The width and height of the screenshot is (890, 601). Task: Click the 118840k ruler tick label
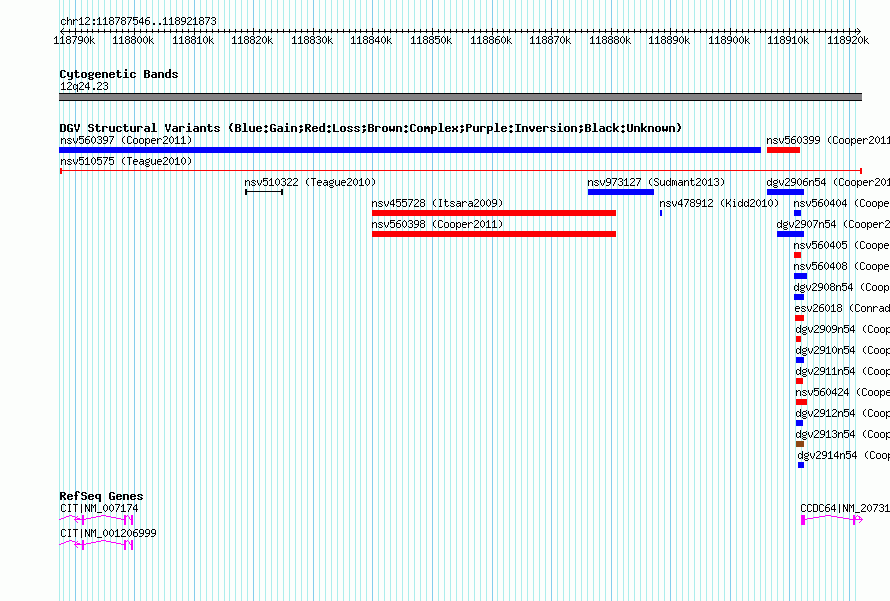pos(371,40)
